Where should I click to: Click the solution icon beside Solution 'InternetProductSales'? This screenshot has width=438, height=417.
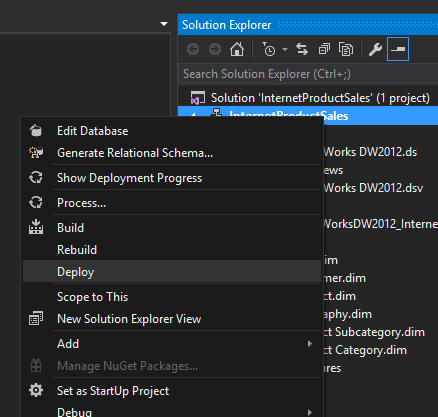pyautogui.click(x=197, y=98)
